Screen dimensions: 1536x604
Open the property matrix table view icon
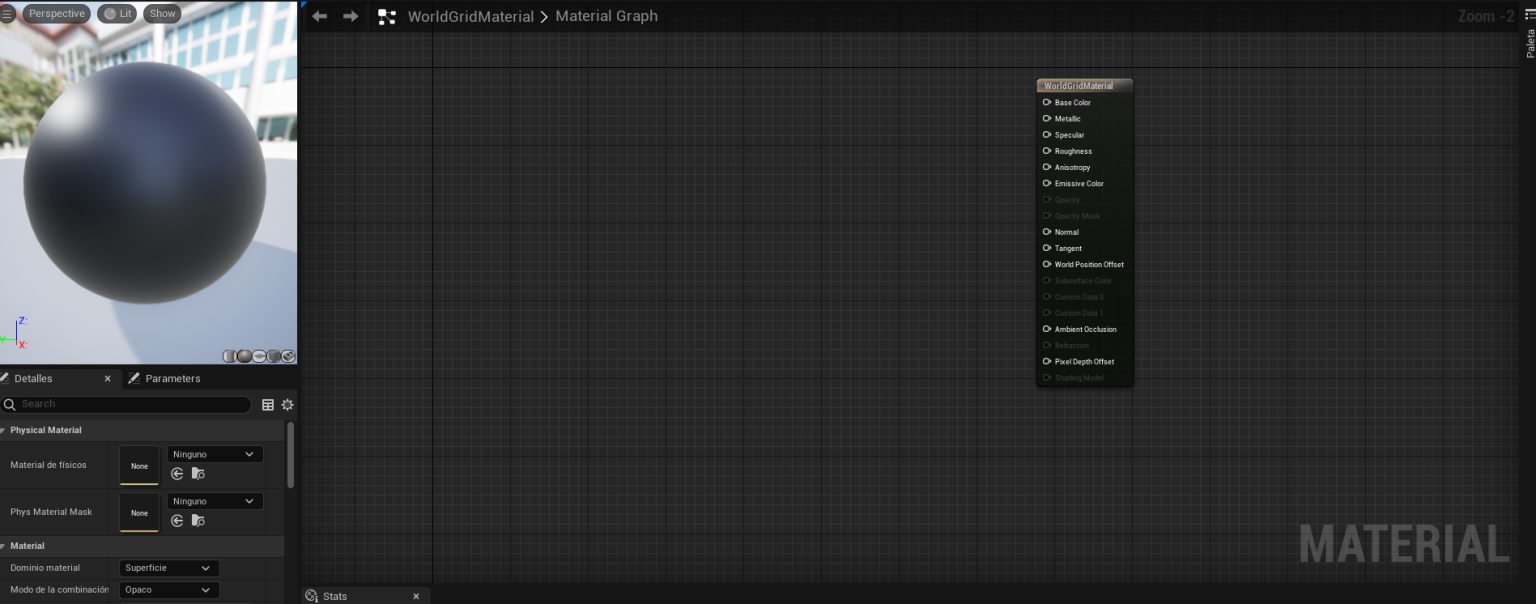point(268,405)
